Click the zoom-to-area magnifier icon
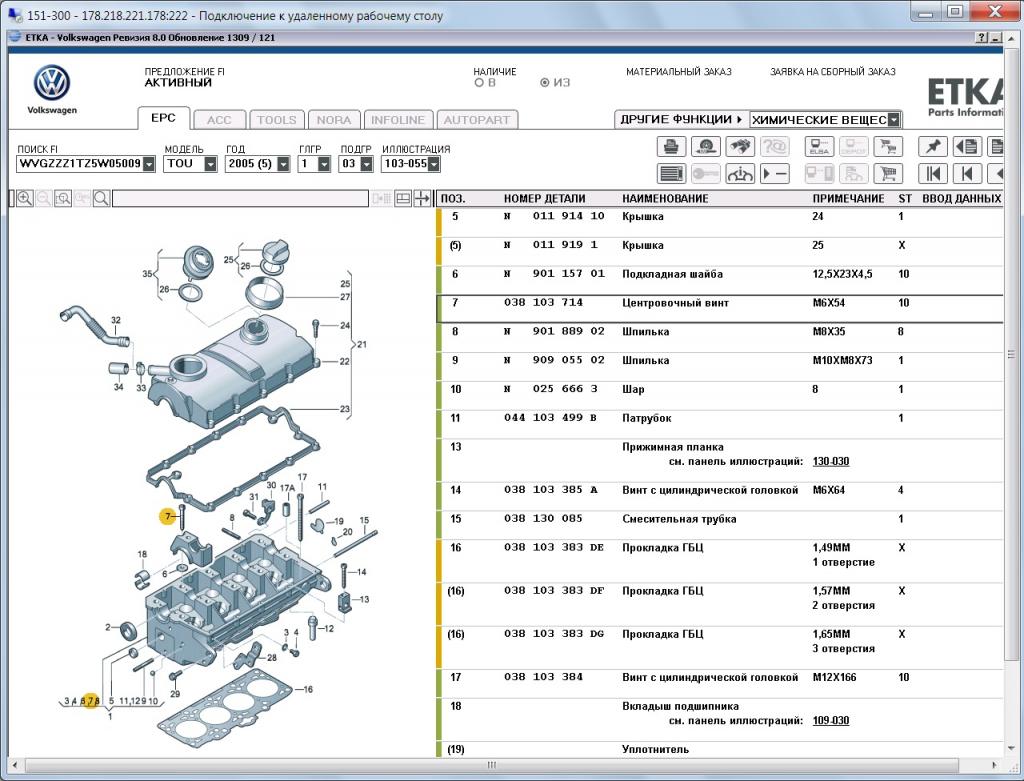Screen dimensions: 1024x781 (63, 199)
